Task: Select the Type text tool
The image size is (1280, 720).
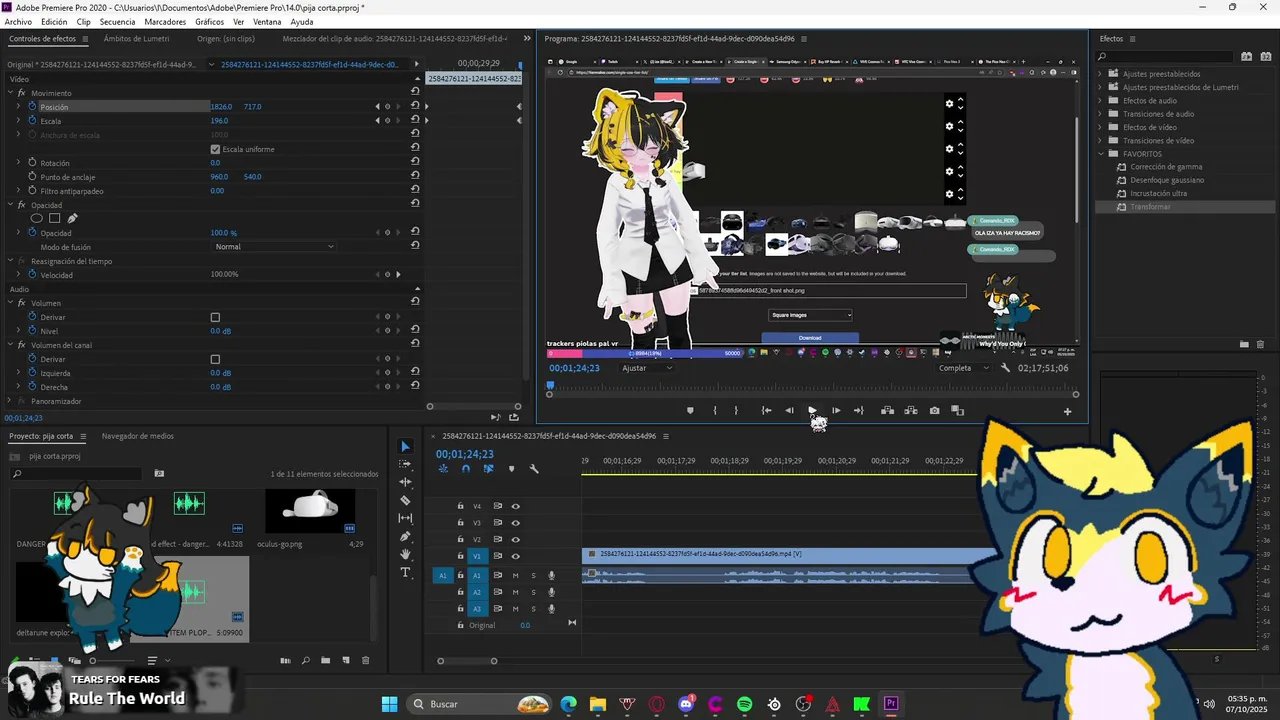Action: coord(405,572)
